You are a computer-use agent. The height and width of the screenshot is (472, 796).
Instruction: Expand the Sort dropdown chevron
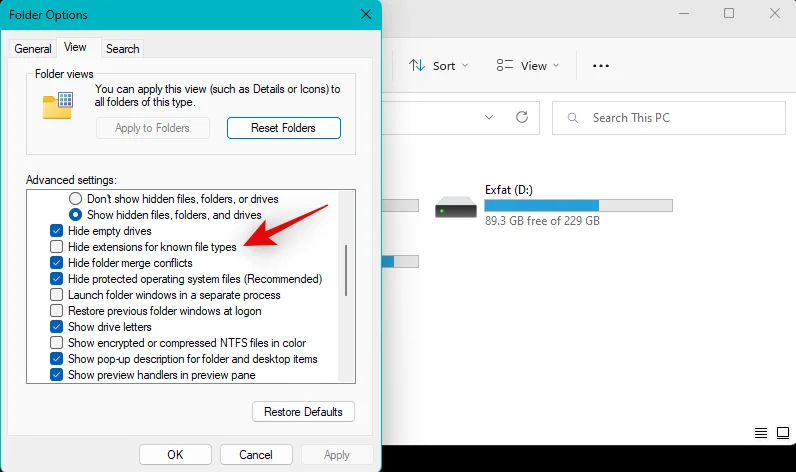point(465,65)
